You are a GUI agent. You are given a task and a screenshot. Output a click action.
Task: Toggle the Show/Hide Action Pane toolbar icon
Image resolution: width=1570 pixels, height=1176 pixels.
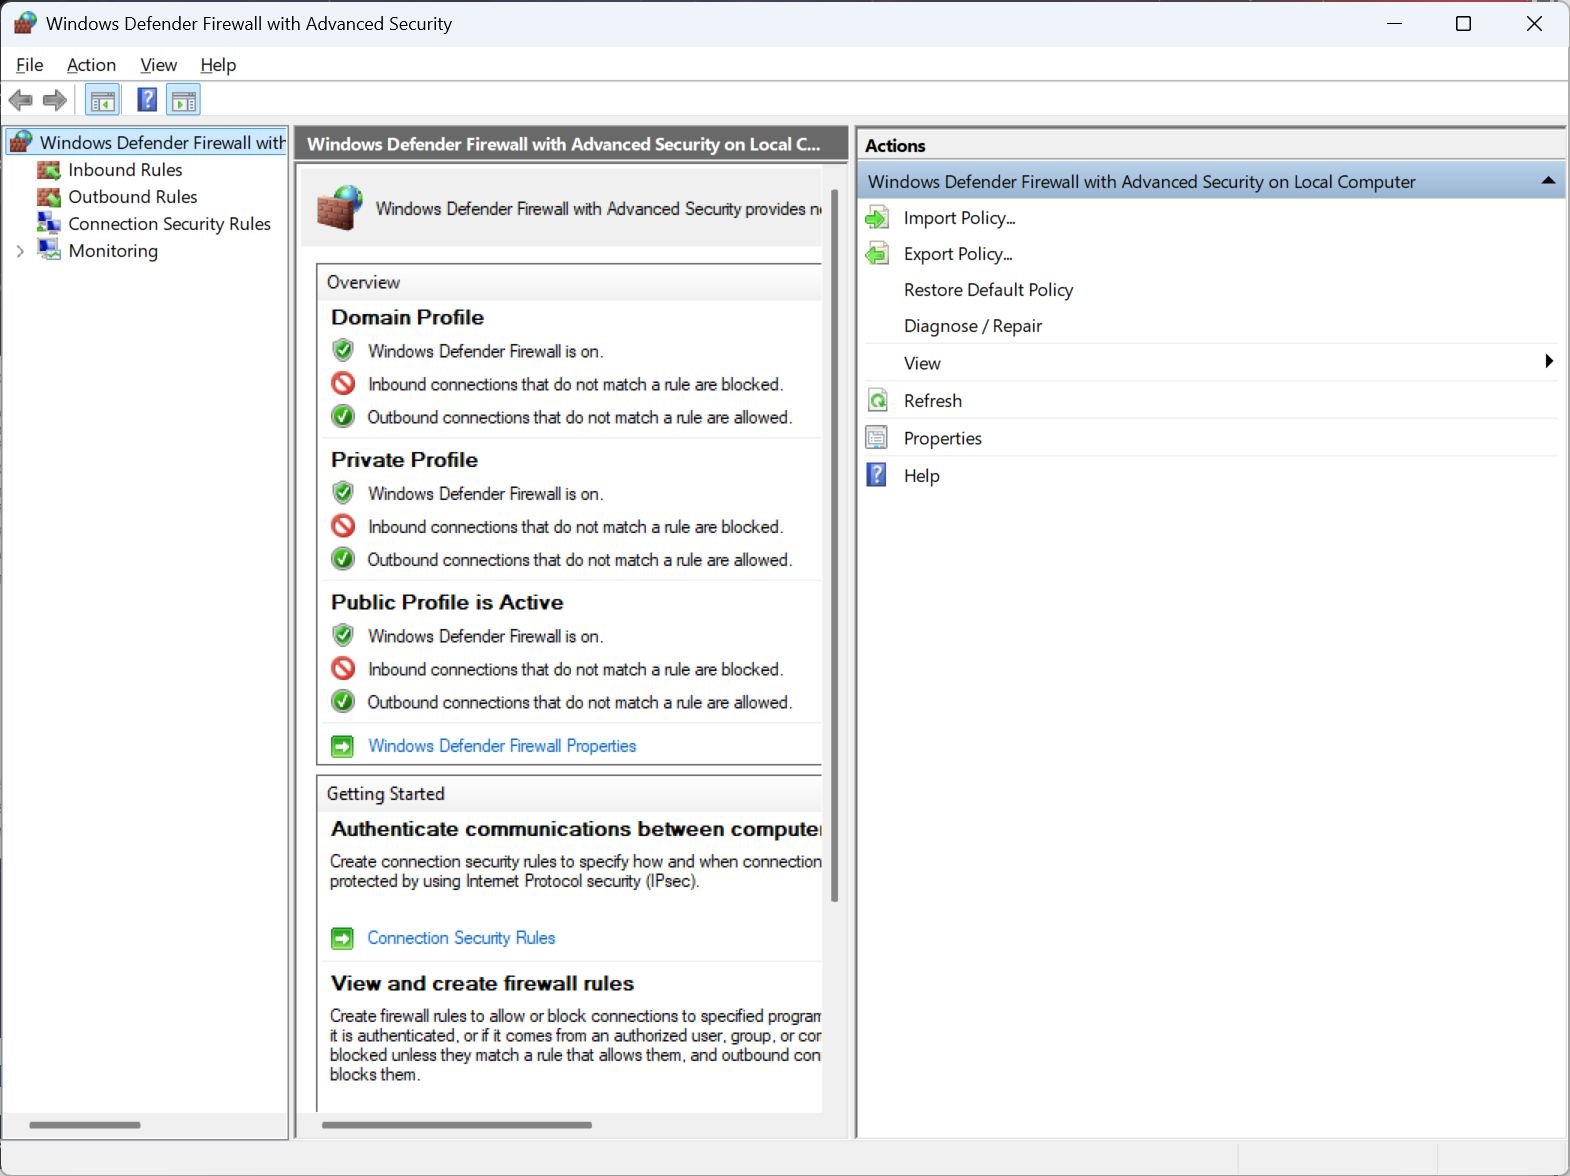pyautogui.click(x=184, y=100)
